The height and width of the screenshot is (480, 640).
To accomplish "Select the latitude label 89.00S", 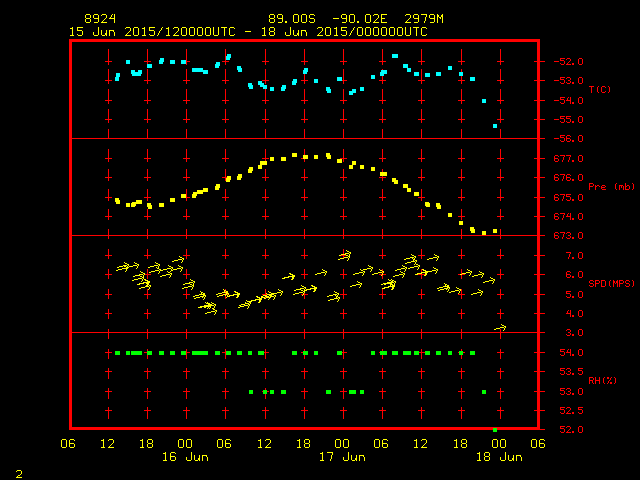I will click(291, 19).
